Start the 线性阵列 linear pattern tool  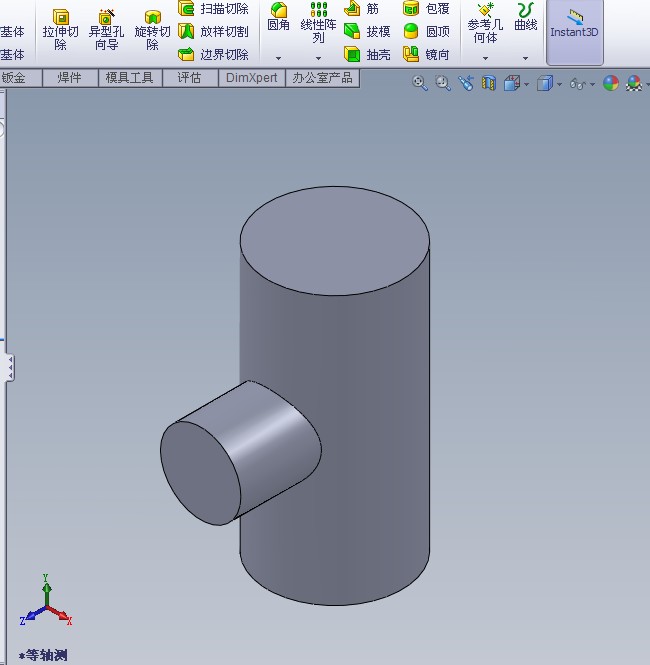click(318, 23)
